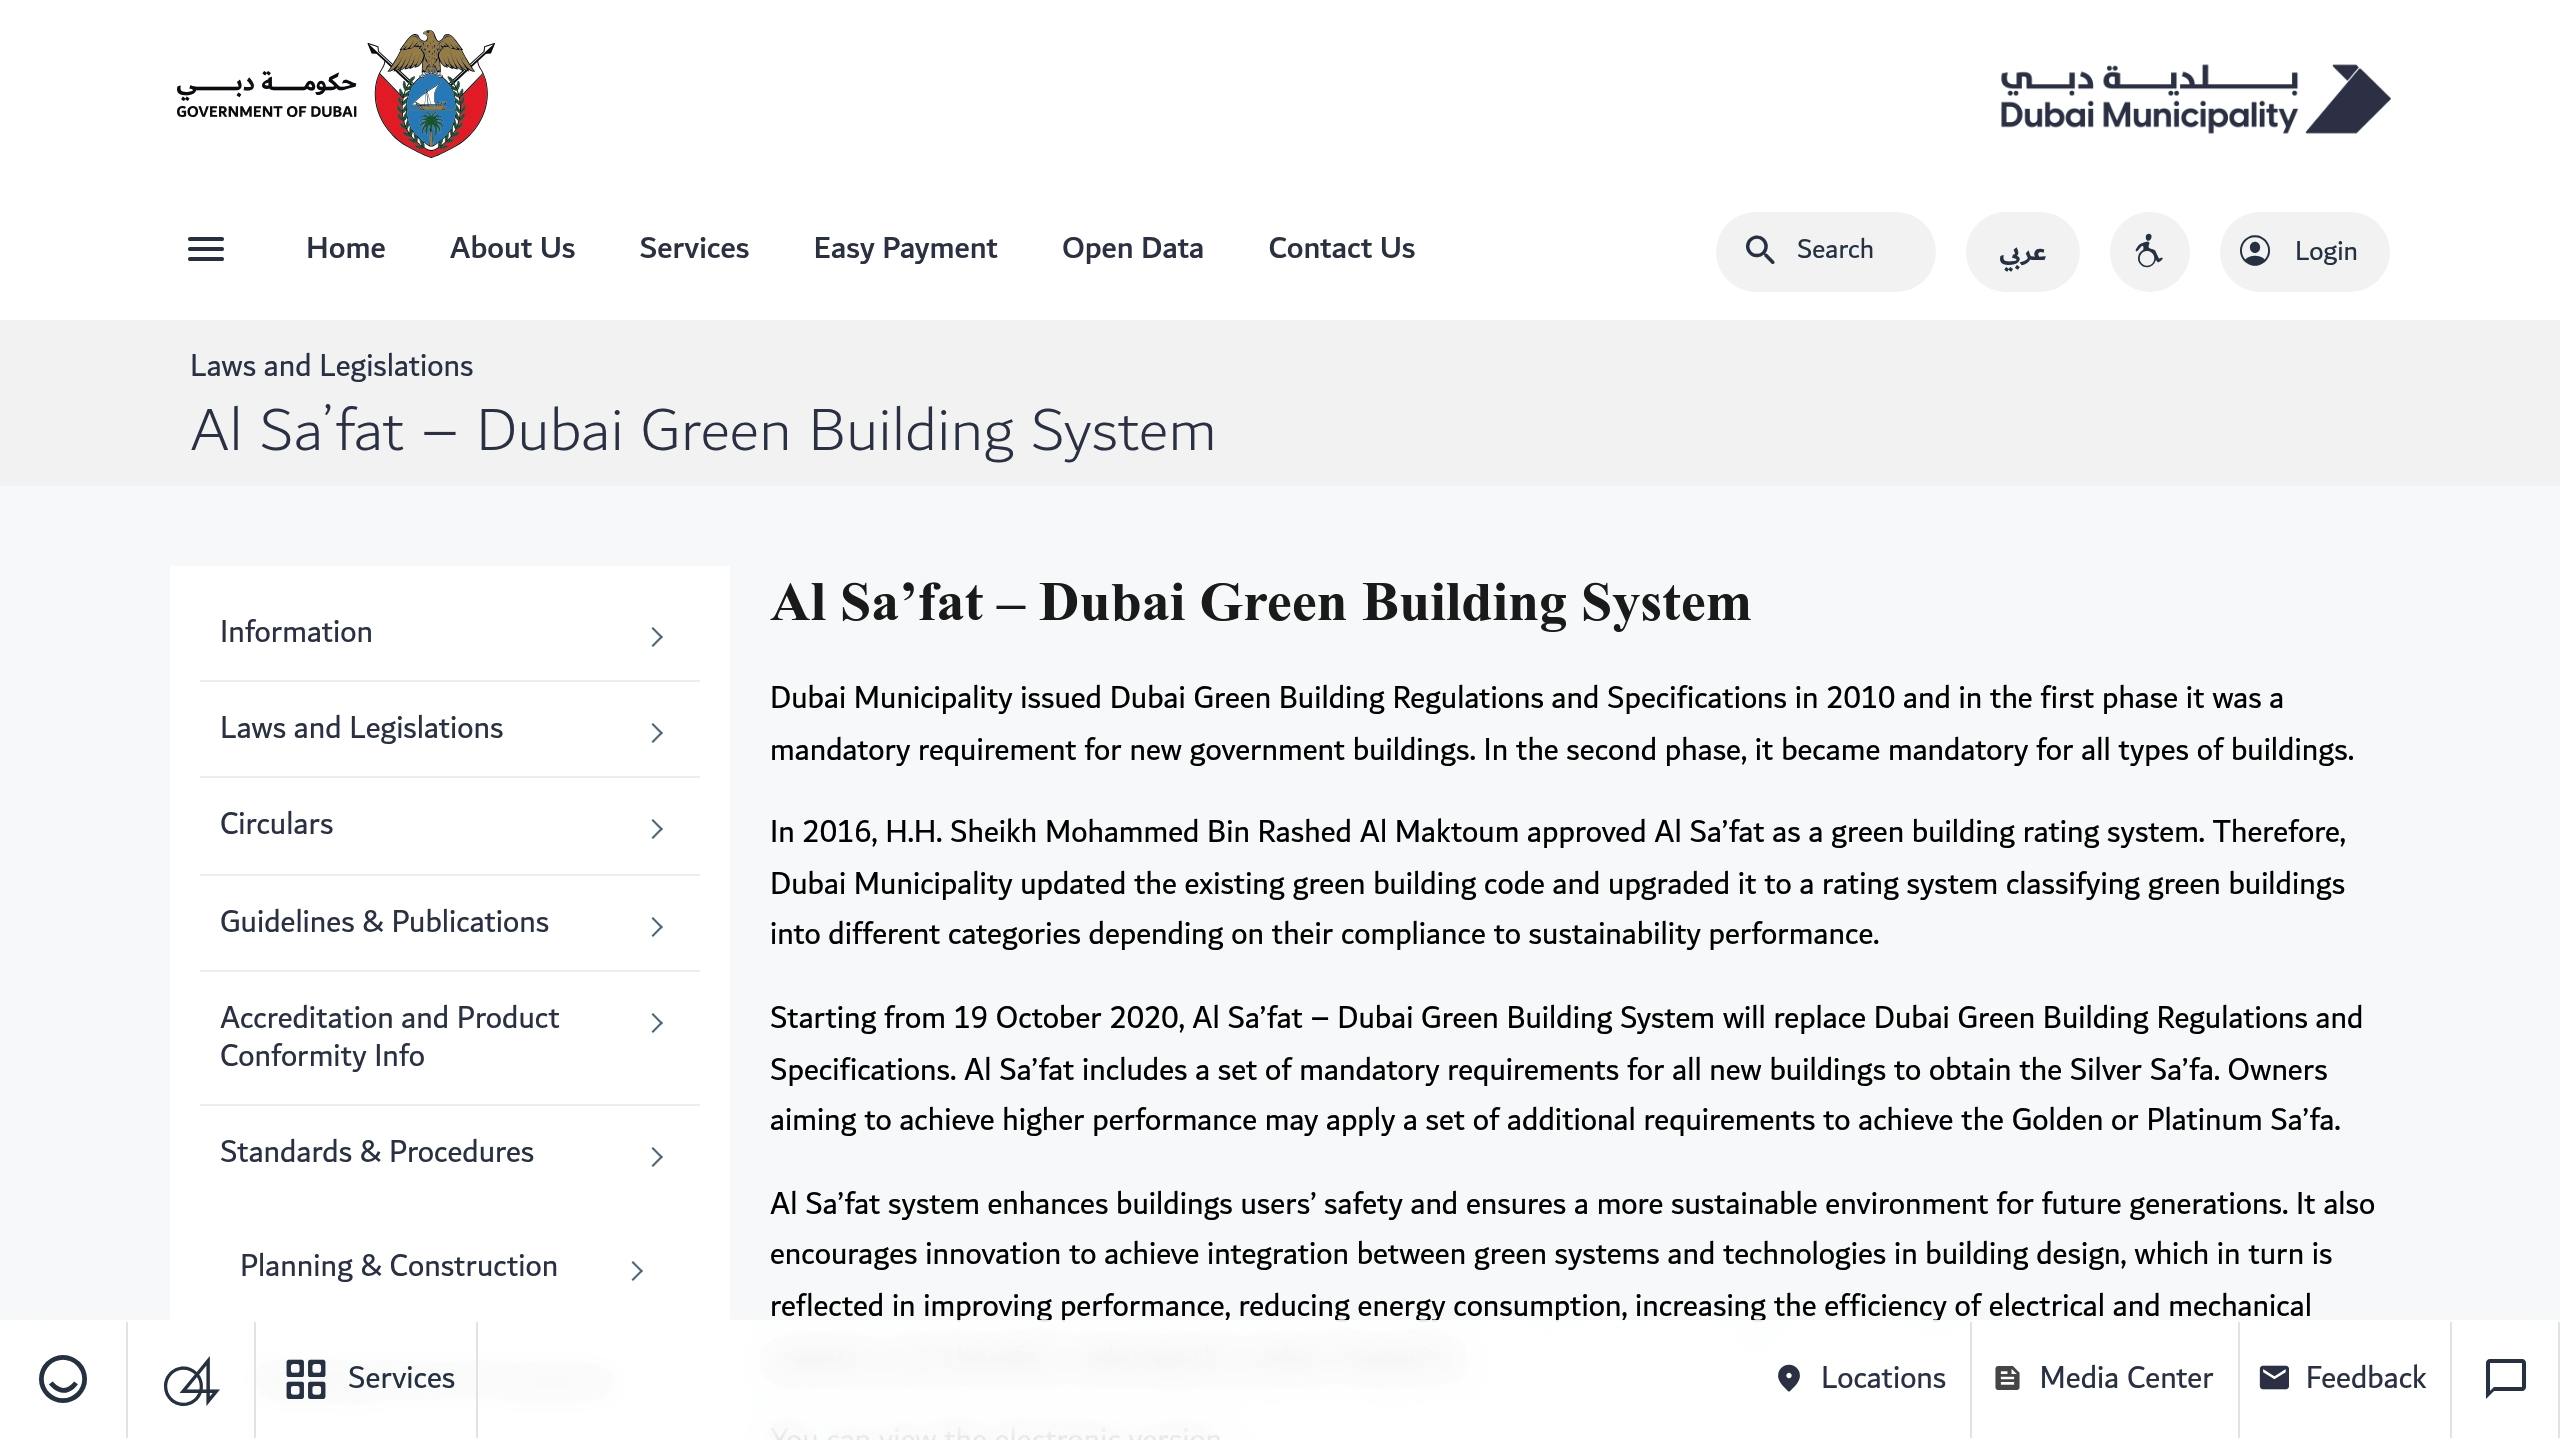Click paragraph starting 'In 2016, H.H. Sheikh'
2560x1440 pixels.
pos(1558,883)
